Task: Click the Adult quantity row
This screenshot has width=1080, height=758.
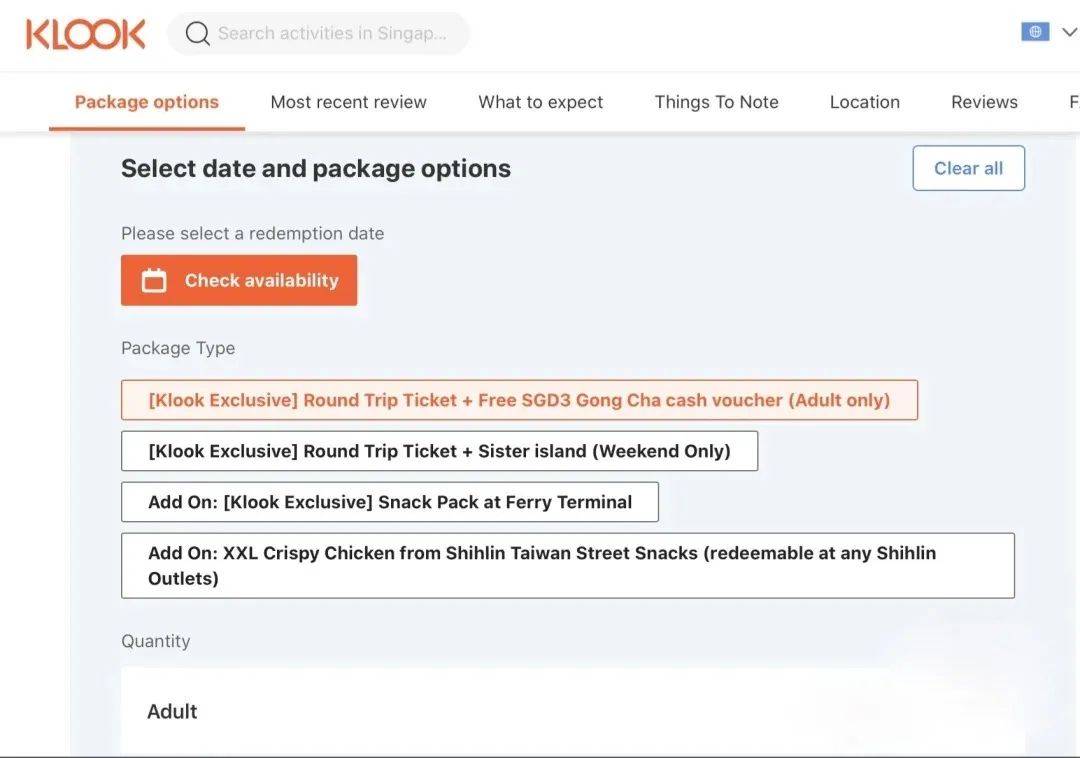Action: tap(572, 712)
